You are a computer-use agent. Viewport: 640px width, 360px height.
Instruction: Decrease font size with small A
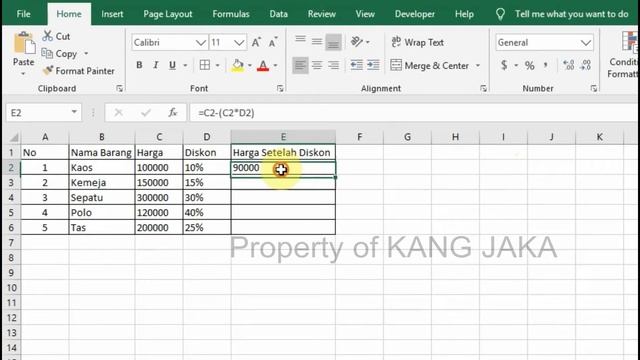[273, 42]
